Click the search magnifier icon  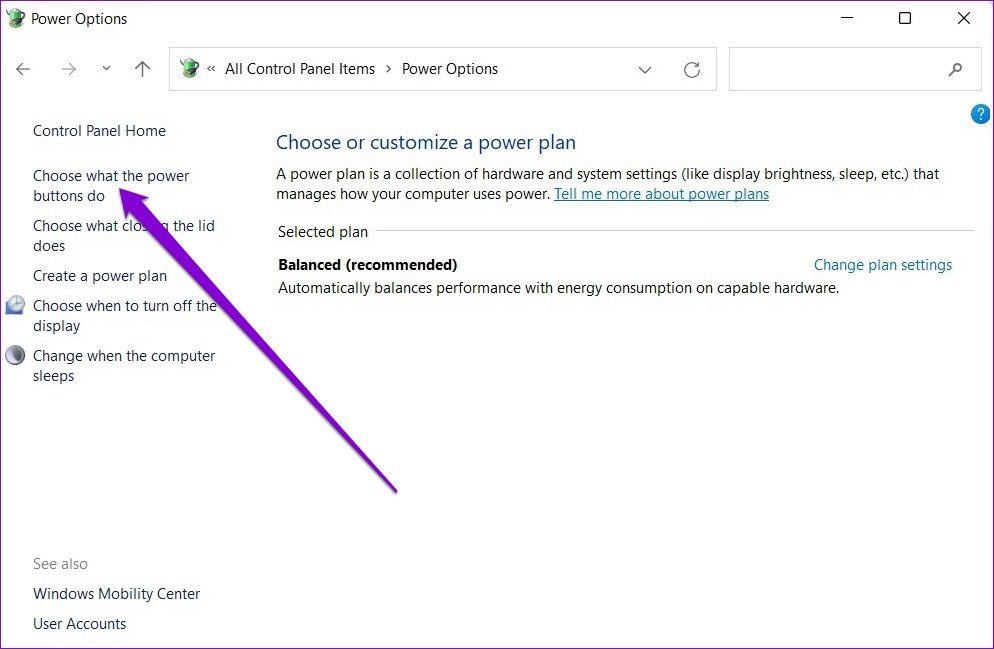955,69
